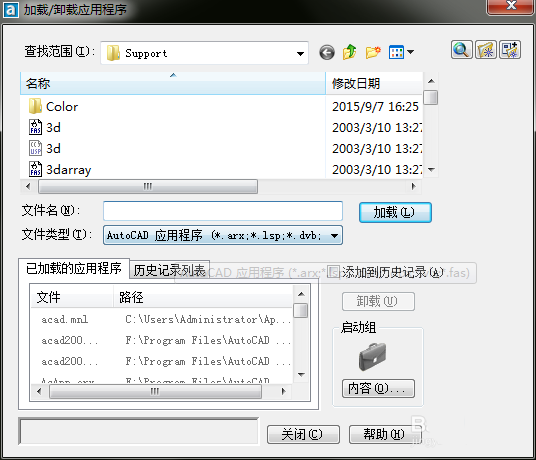
Task: Go back to the previous folder
Action: (x=327, y=53)
